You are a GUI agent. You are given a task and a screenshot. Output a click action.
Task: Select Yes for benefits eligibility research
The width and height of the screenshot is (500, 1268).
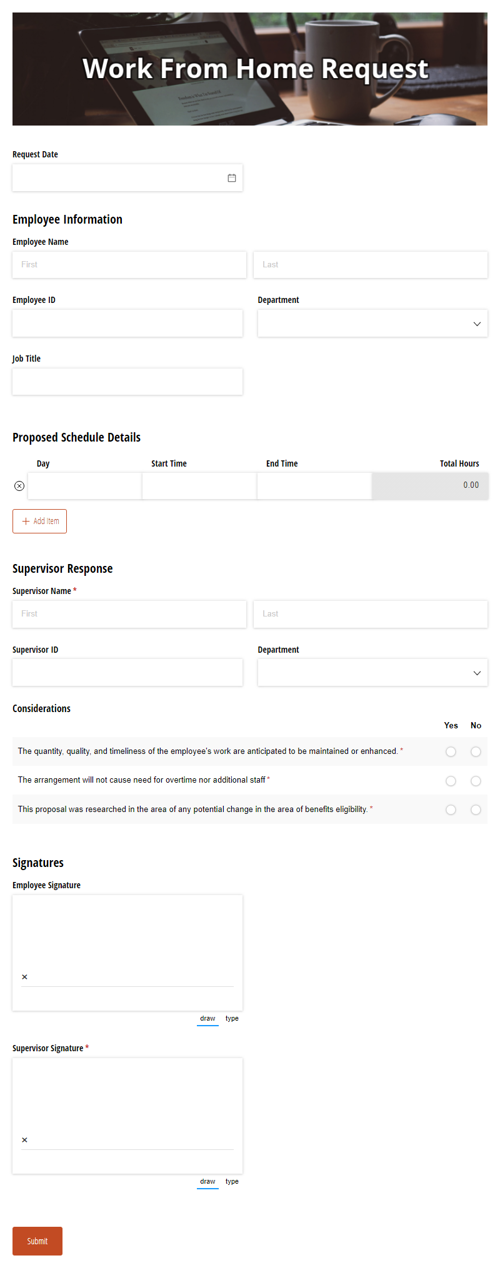(451, 809)
